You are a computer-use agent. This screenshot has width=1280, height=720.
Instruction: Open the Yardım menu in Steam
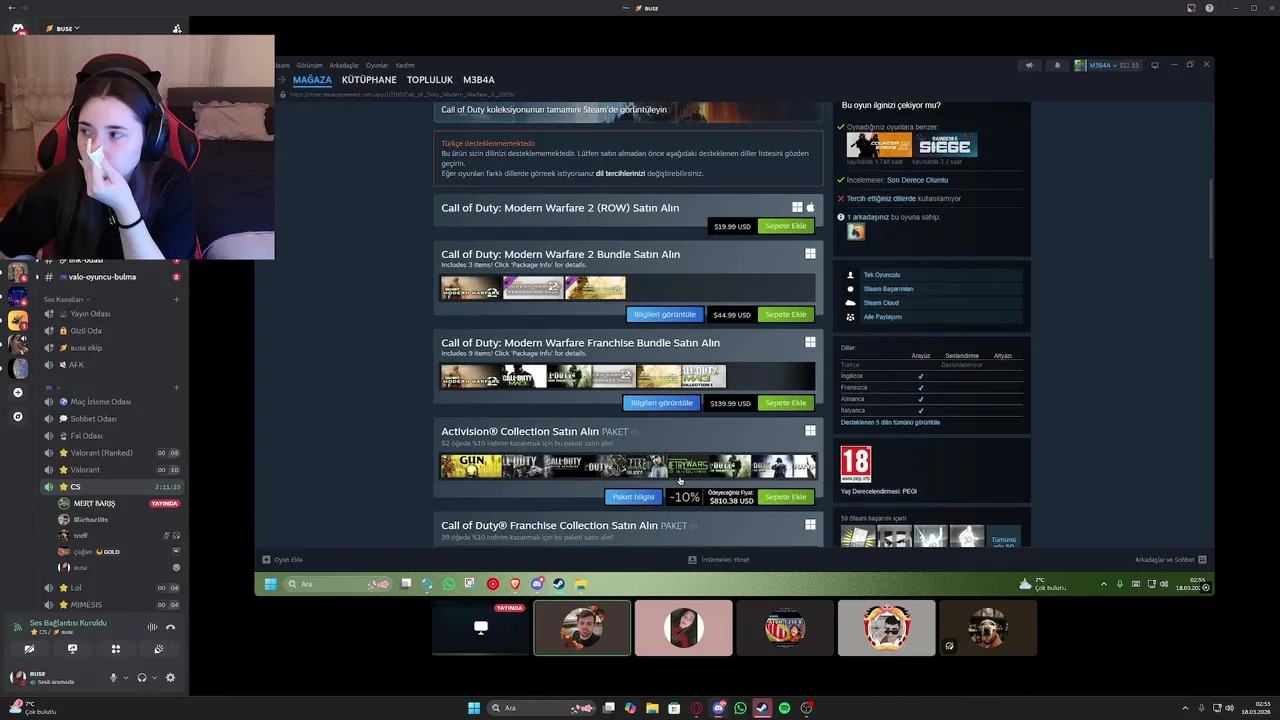coord(404,65)
